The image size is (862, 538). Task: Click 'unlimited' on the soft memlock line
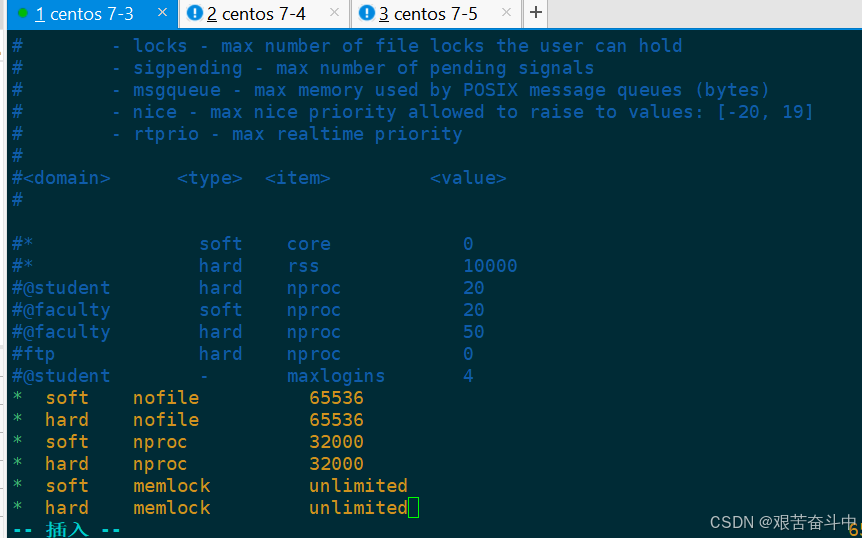pyautogui.click(x=358, y=486)
